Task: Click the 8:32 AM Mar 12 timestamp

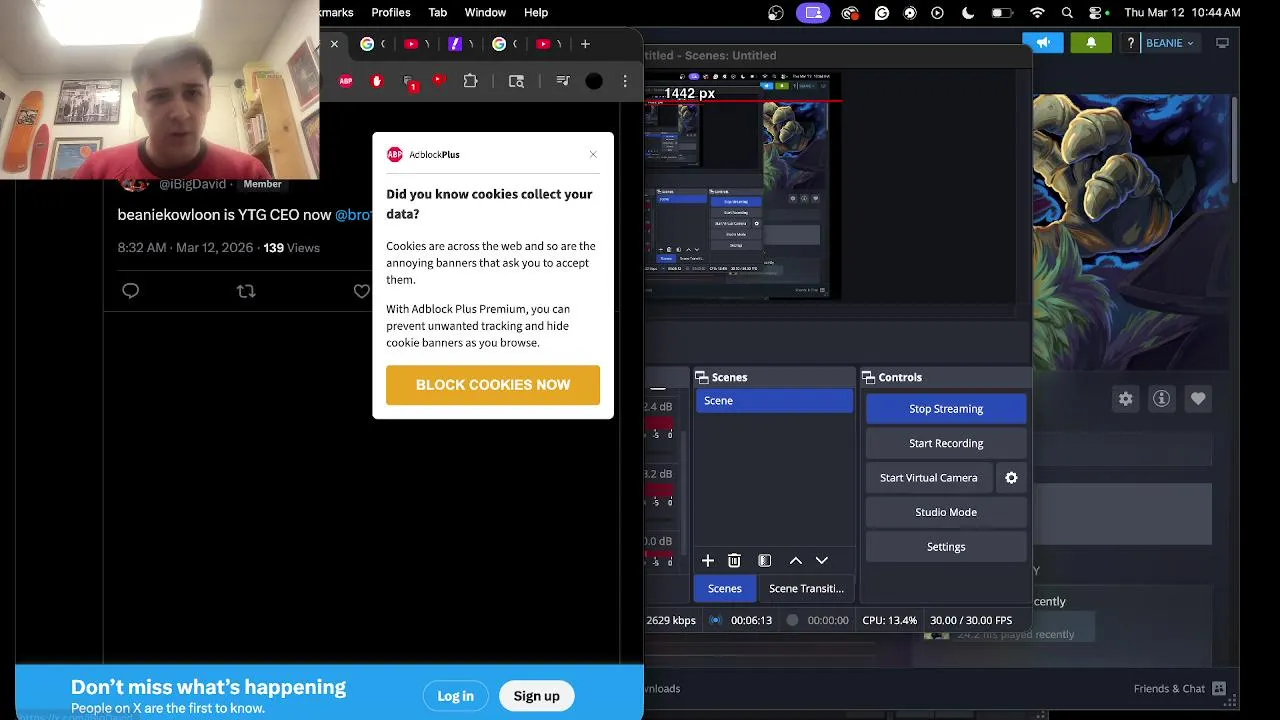Action: [x=185, y=248]
